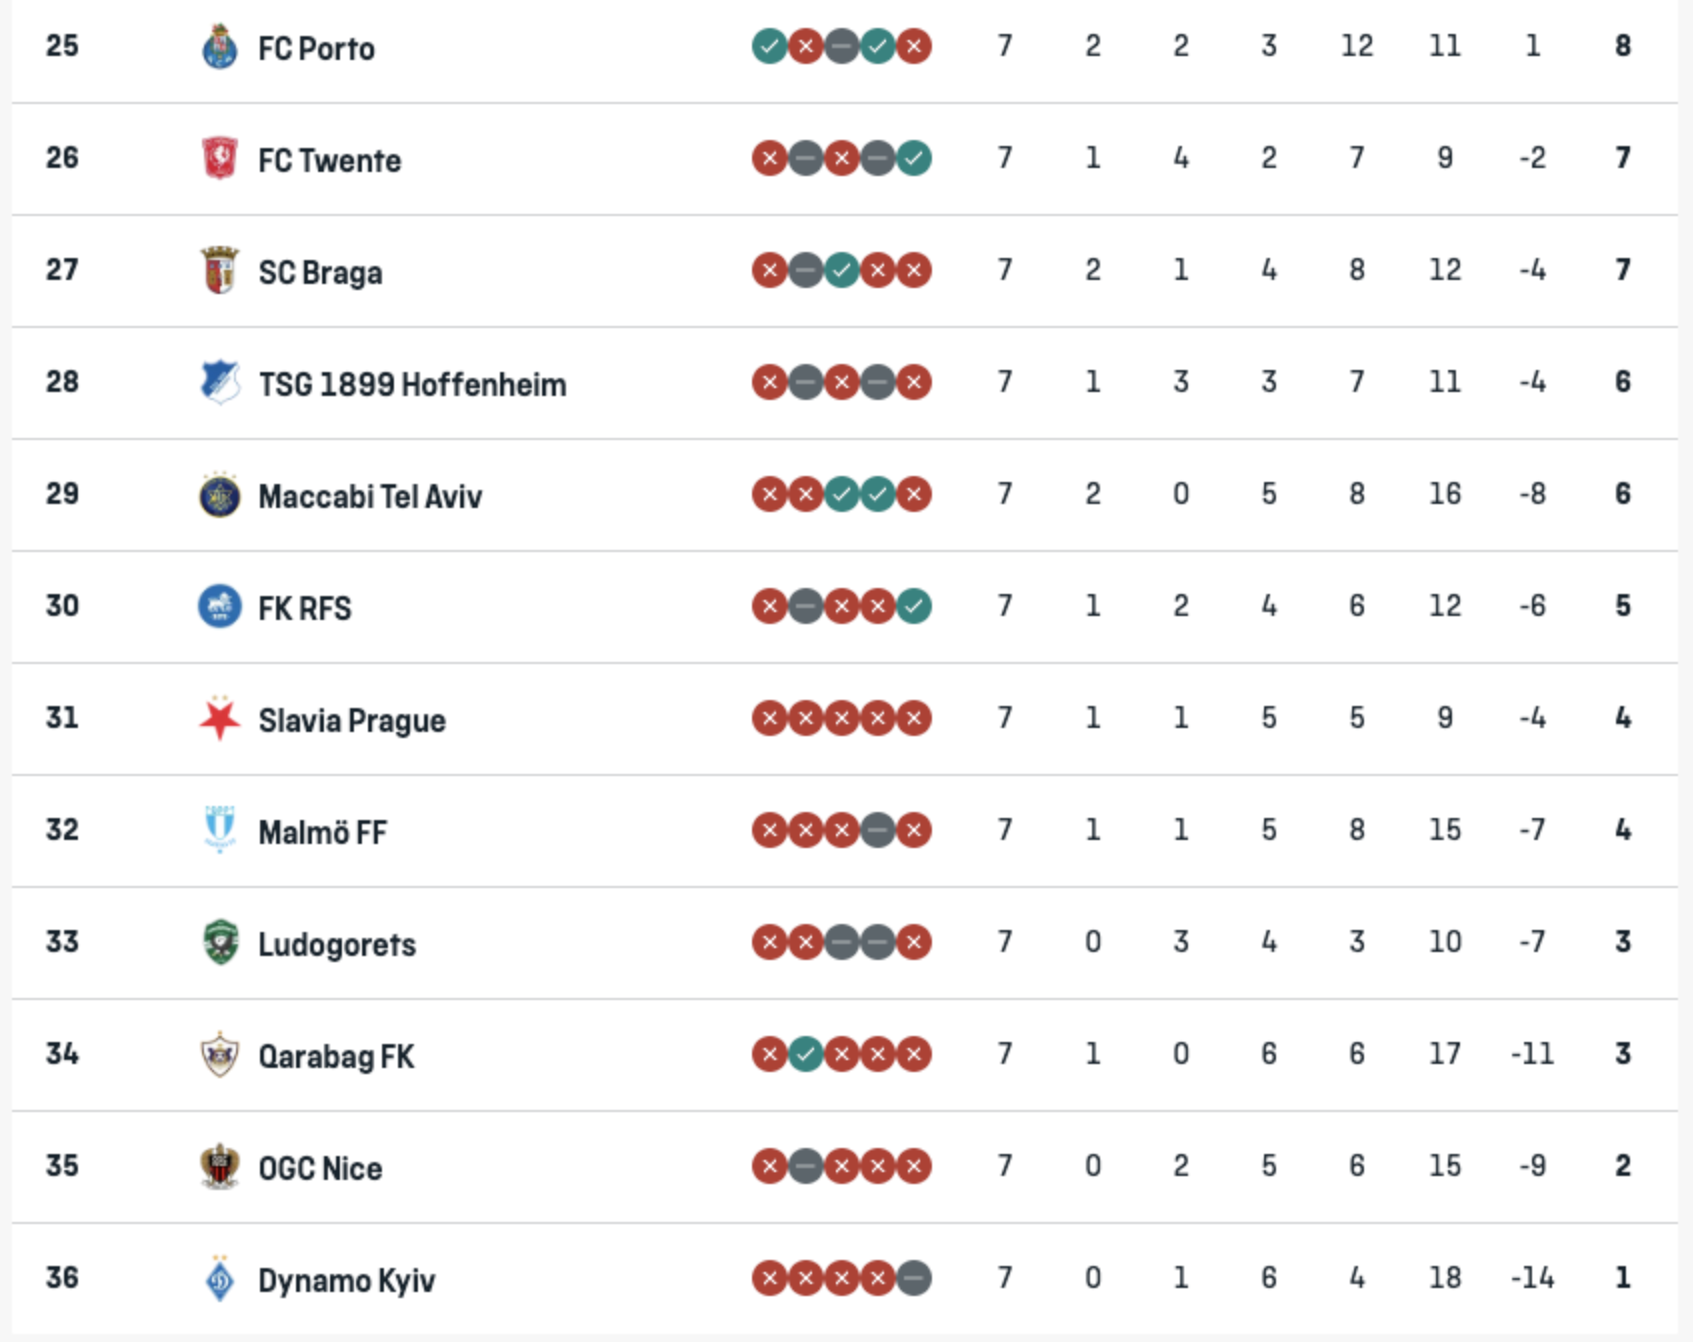The width and height of the screenshot is (1693, 1342).
Task: Click the Hoffenheim club crest
Action: point(219,383)
